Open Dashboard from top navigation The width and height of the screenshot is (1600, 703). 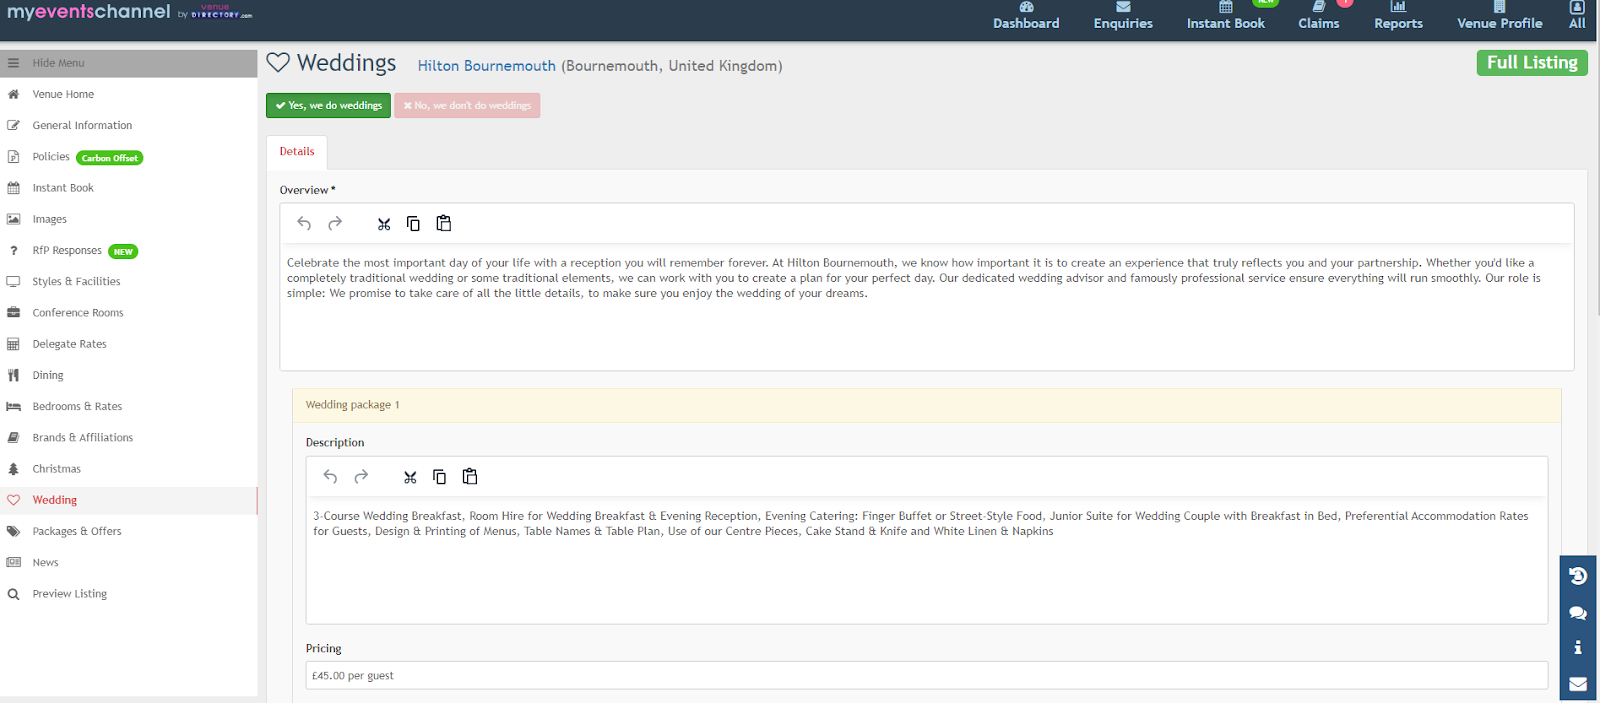point(1026,16)
